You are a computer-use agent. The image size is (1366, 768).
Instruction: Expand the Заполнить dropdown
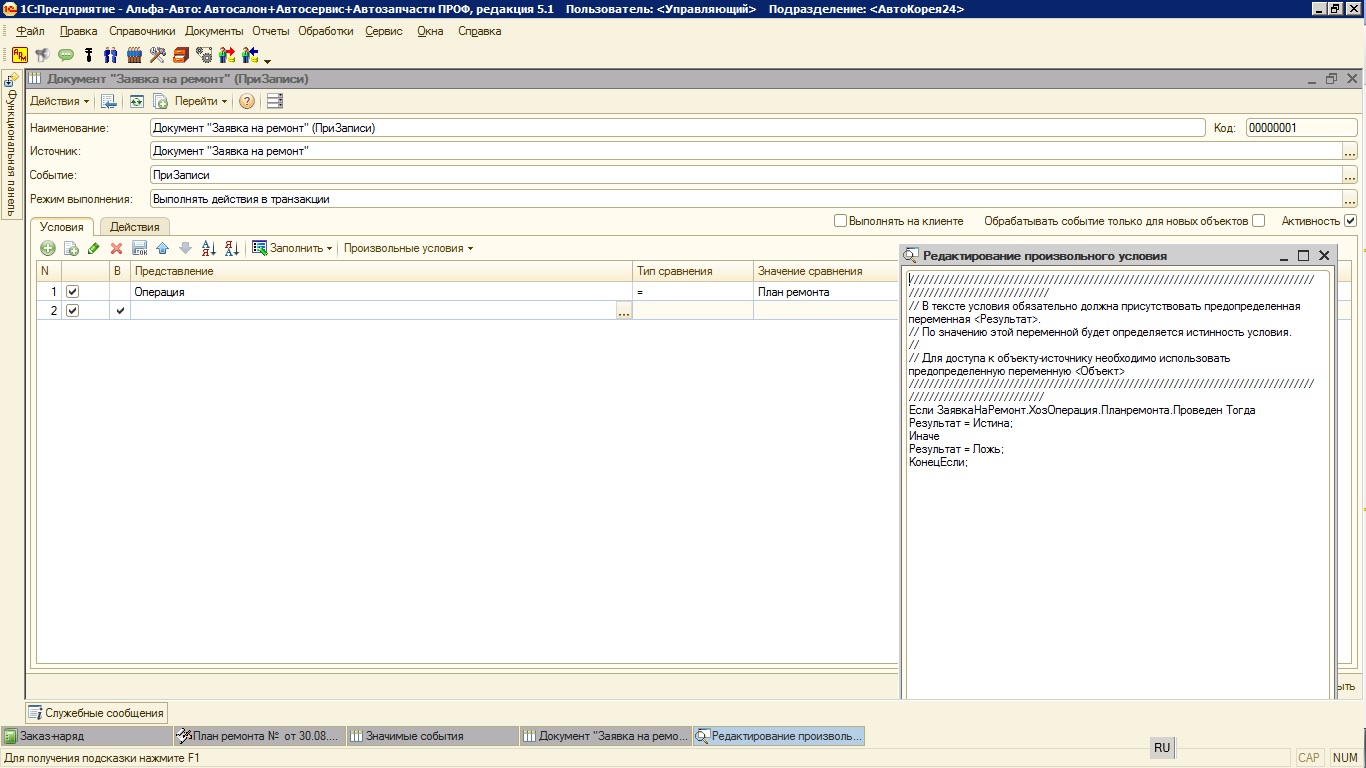click(x=292, y=248)
